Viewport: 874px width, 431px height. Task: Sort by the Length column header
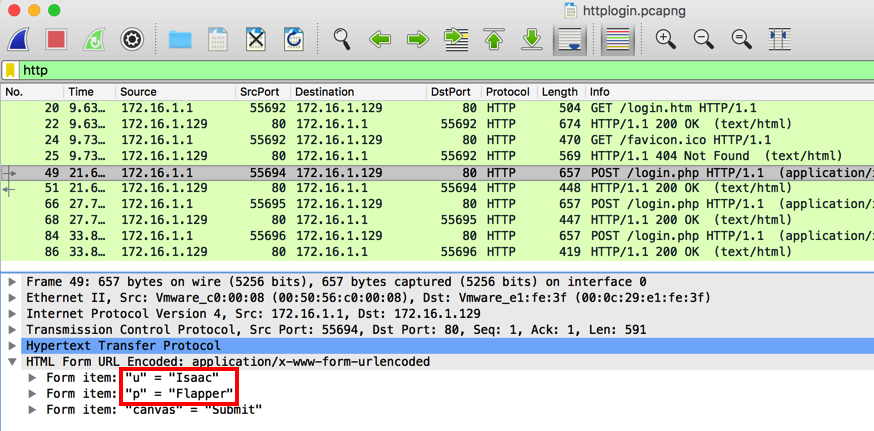(561, 92)
